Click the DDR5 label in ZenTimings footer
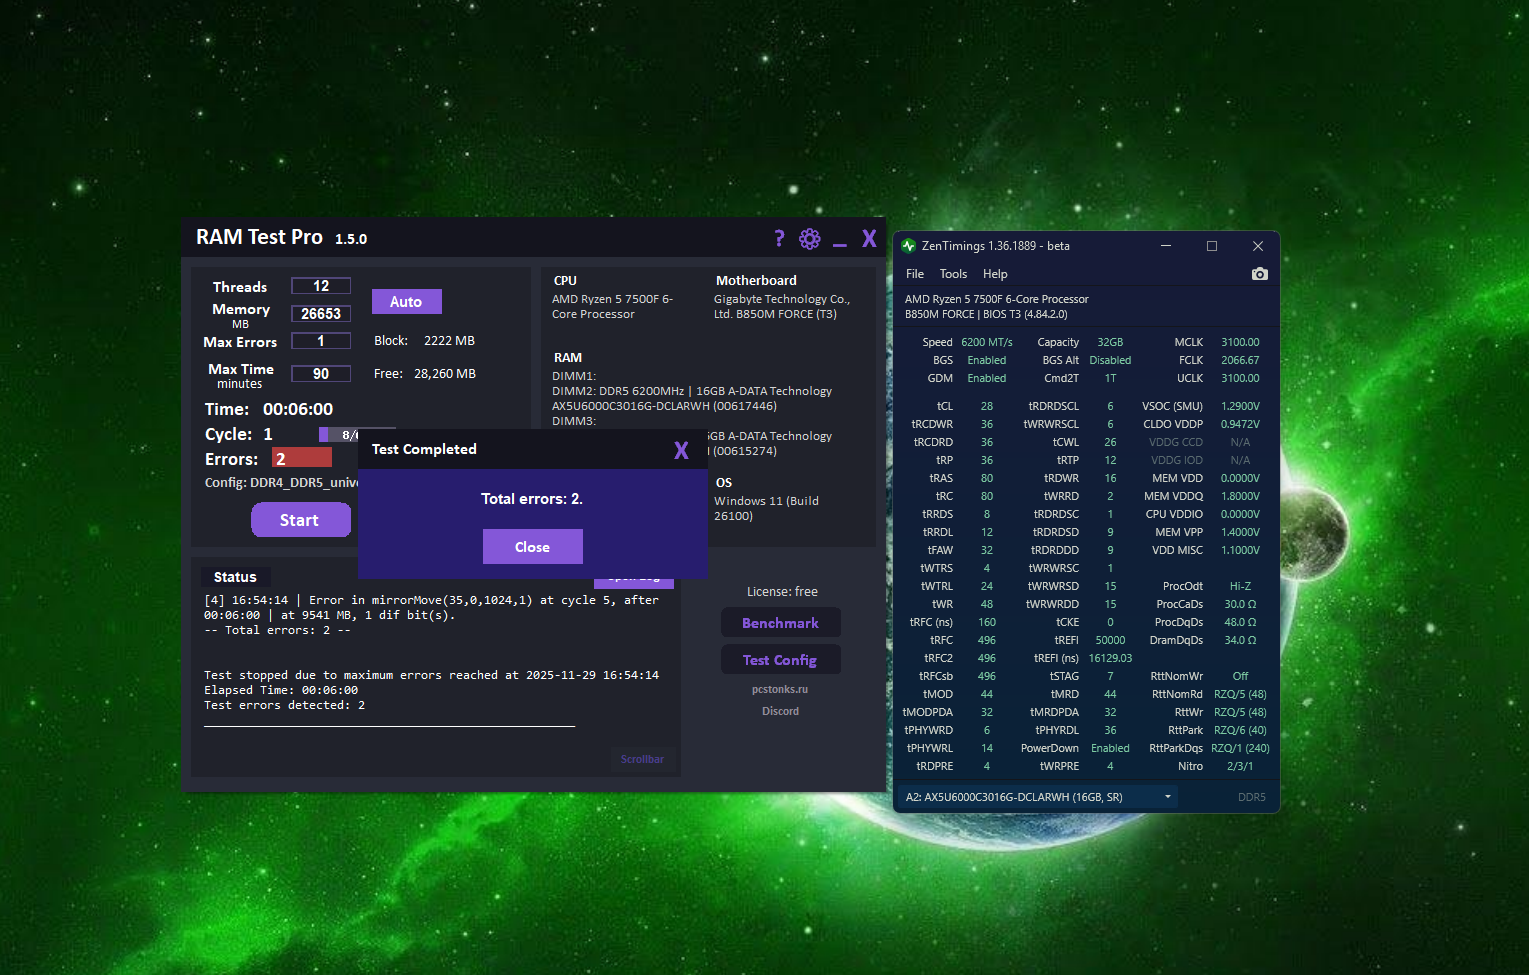The height and width of the screenshot is (975, 1529). pos(1251,797)
